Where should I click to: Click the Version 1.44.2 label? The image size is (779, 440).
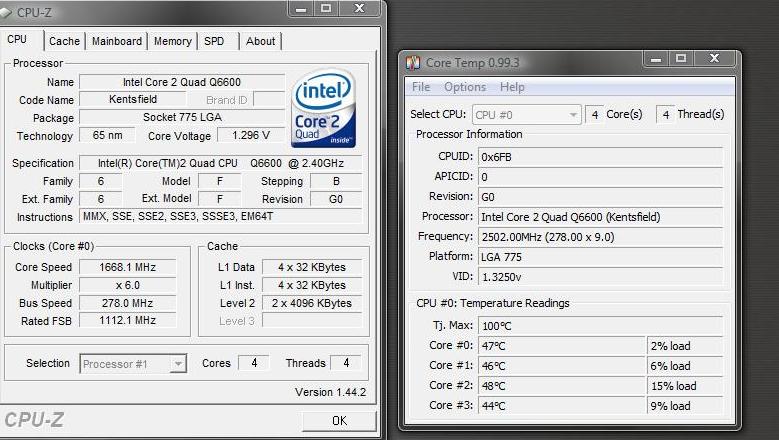330,392
